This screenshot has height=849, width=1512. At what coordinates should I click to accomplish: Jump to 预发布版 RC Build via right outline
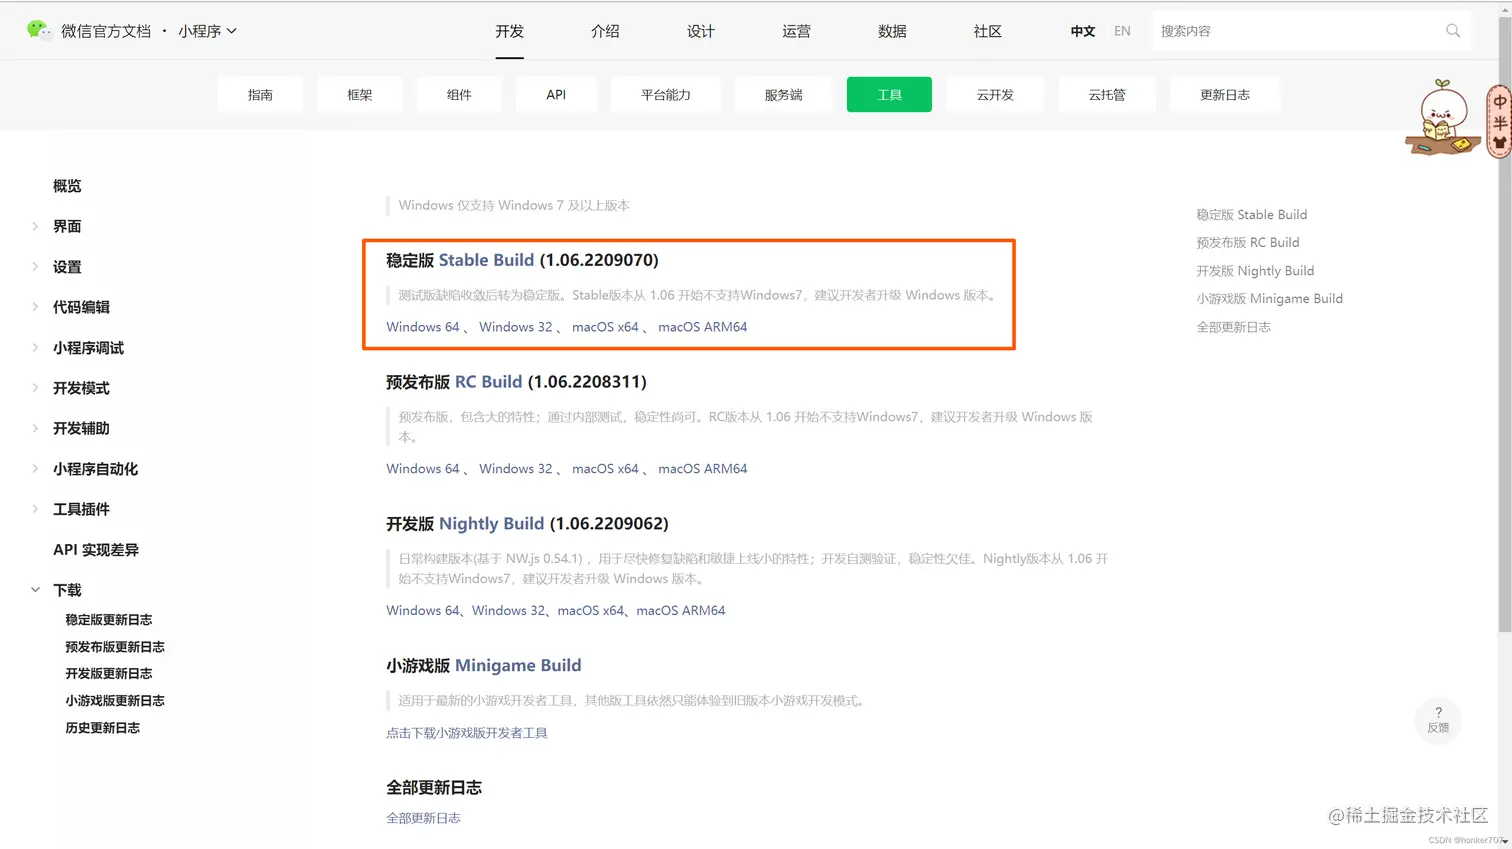tap(1250, 242)
